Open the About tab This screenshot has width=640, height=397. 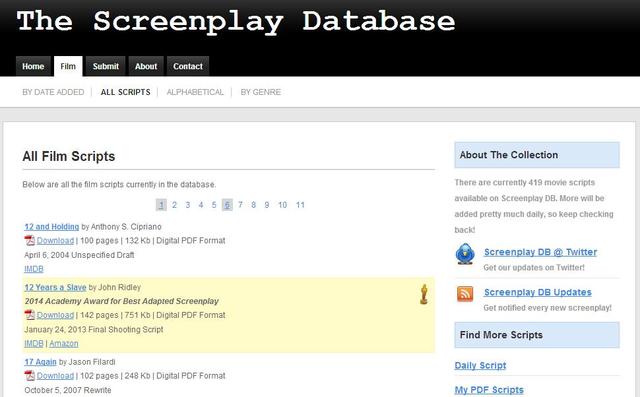(x=146, y=66)
